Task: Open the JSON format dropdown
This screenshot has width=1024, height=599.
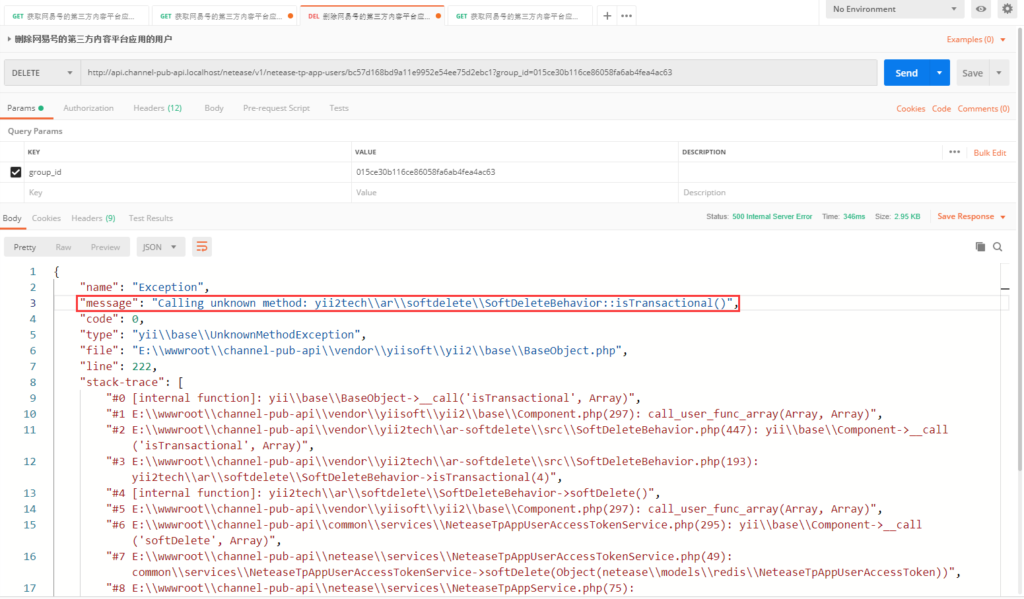Action: pyautogui.click(x=161, y=247)
